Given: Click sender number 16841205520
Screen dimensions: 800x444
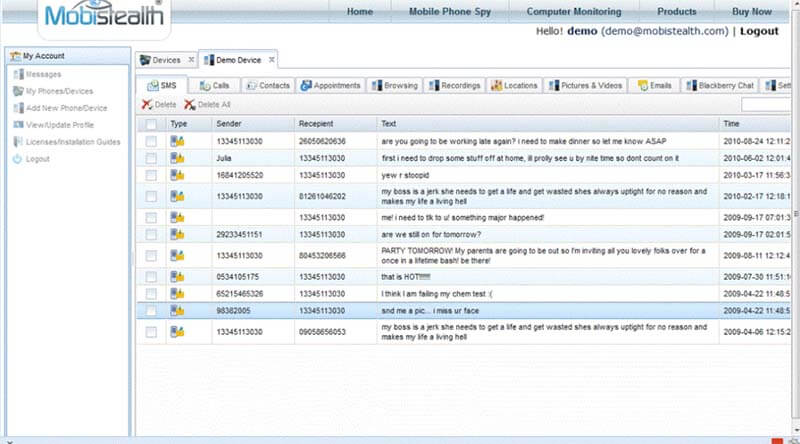Looking at the screenshot, I should 240,175.
